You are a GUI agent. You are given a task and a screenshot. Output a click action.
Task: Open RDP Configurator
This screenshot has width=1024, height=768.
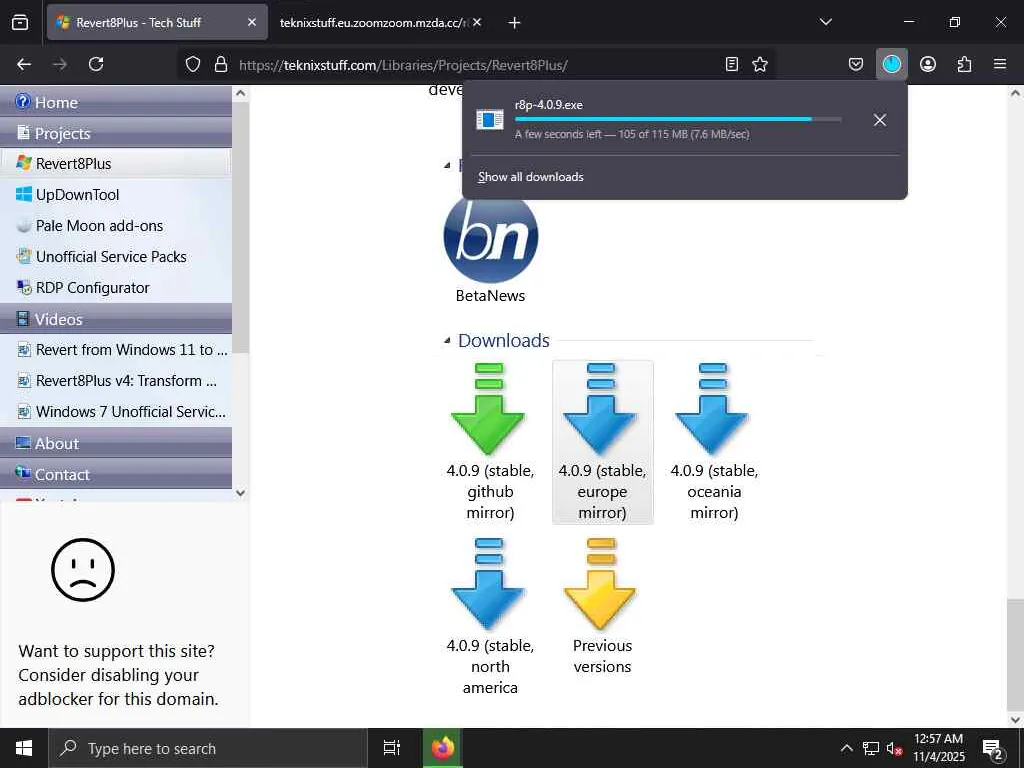click(x=116, y=288)
